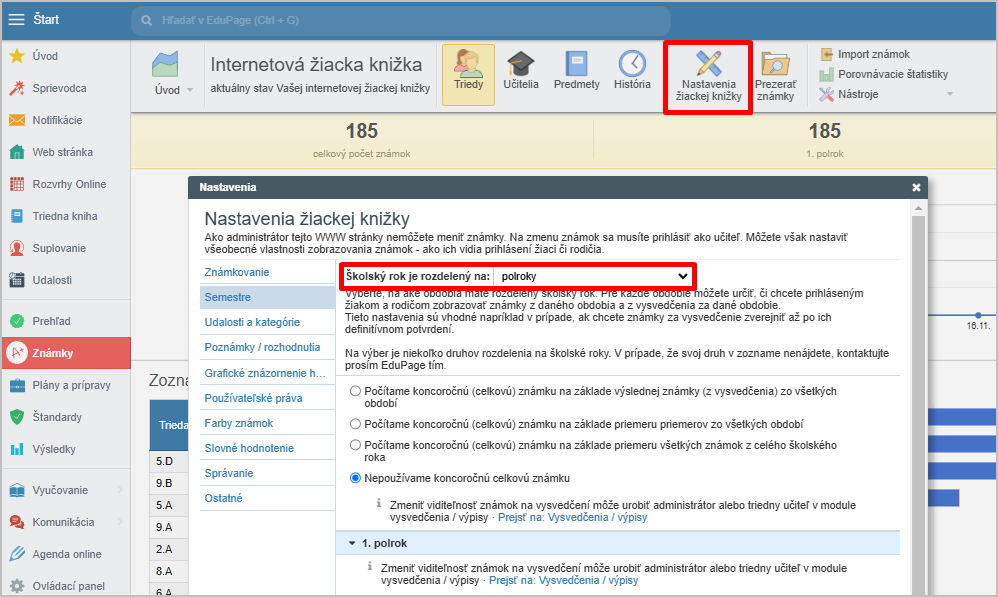Open Správanie settings tab

267,473
